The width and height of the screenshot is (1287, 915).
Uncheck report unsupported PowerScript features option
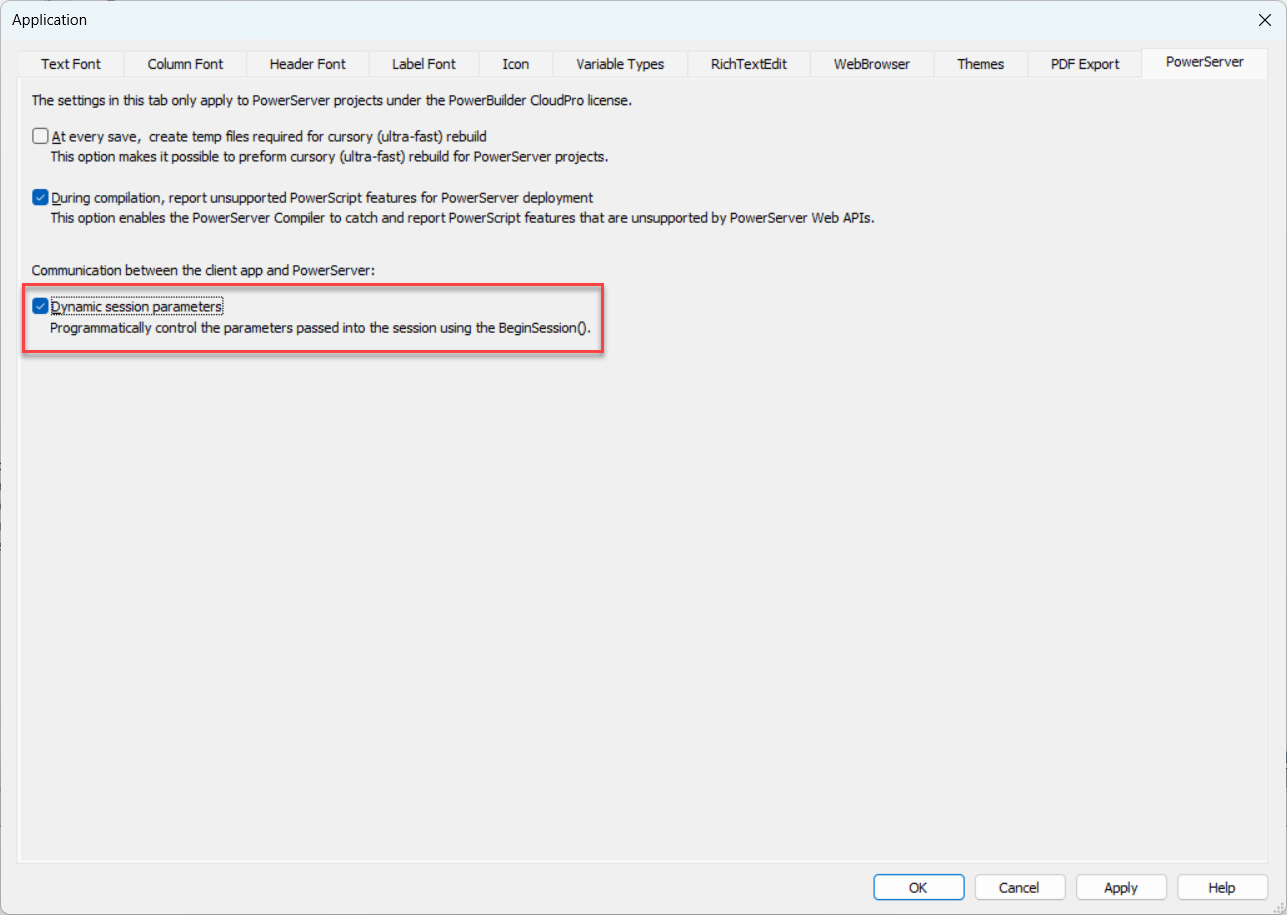[x=40, y=198]
